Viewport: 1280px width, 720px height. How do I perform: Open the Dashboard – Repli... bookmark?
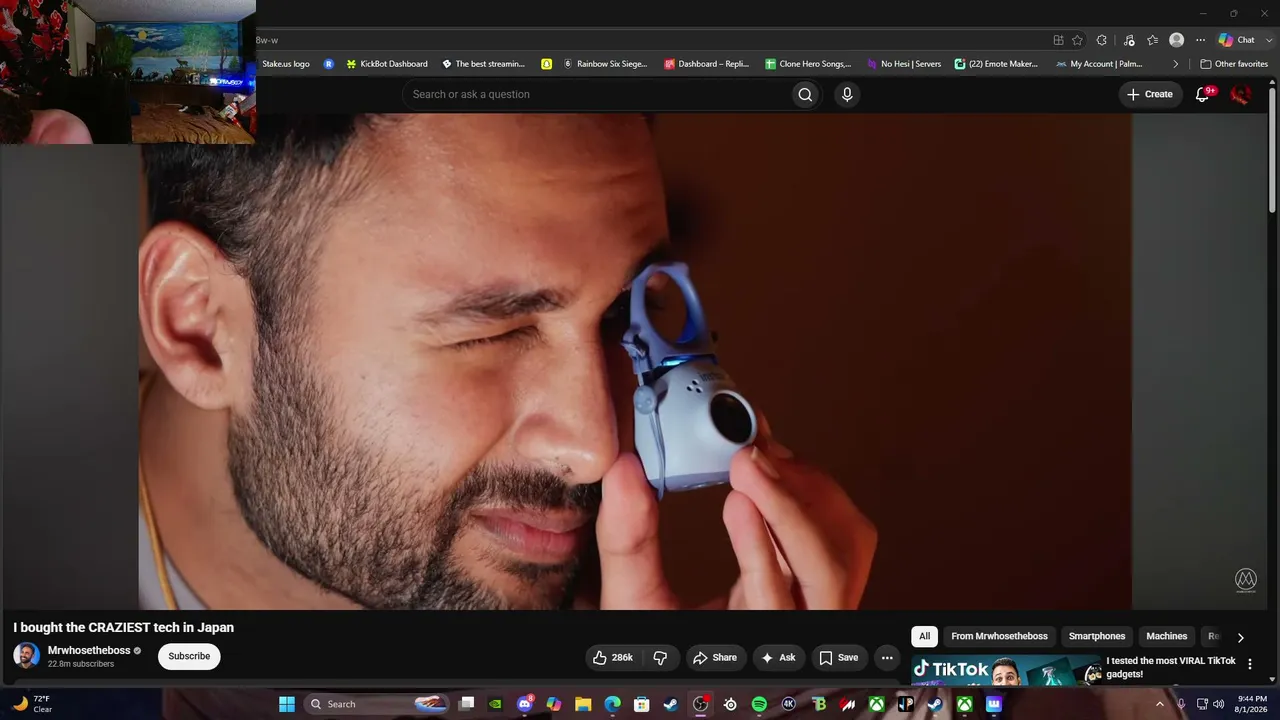706,64
